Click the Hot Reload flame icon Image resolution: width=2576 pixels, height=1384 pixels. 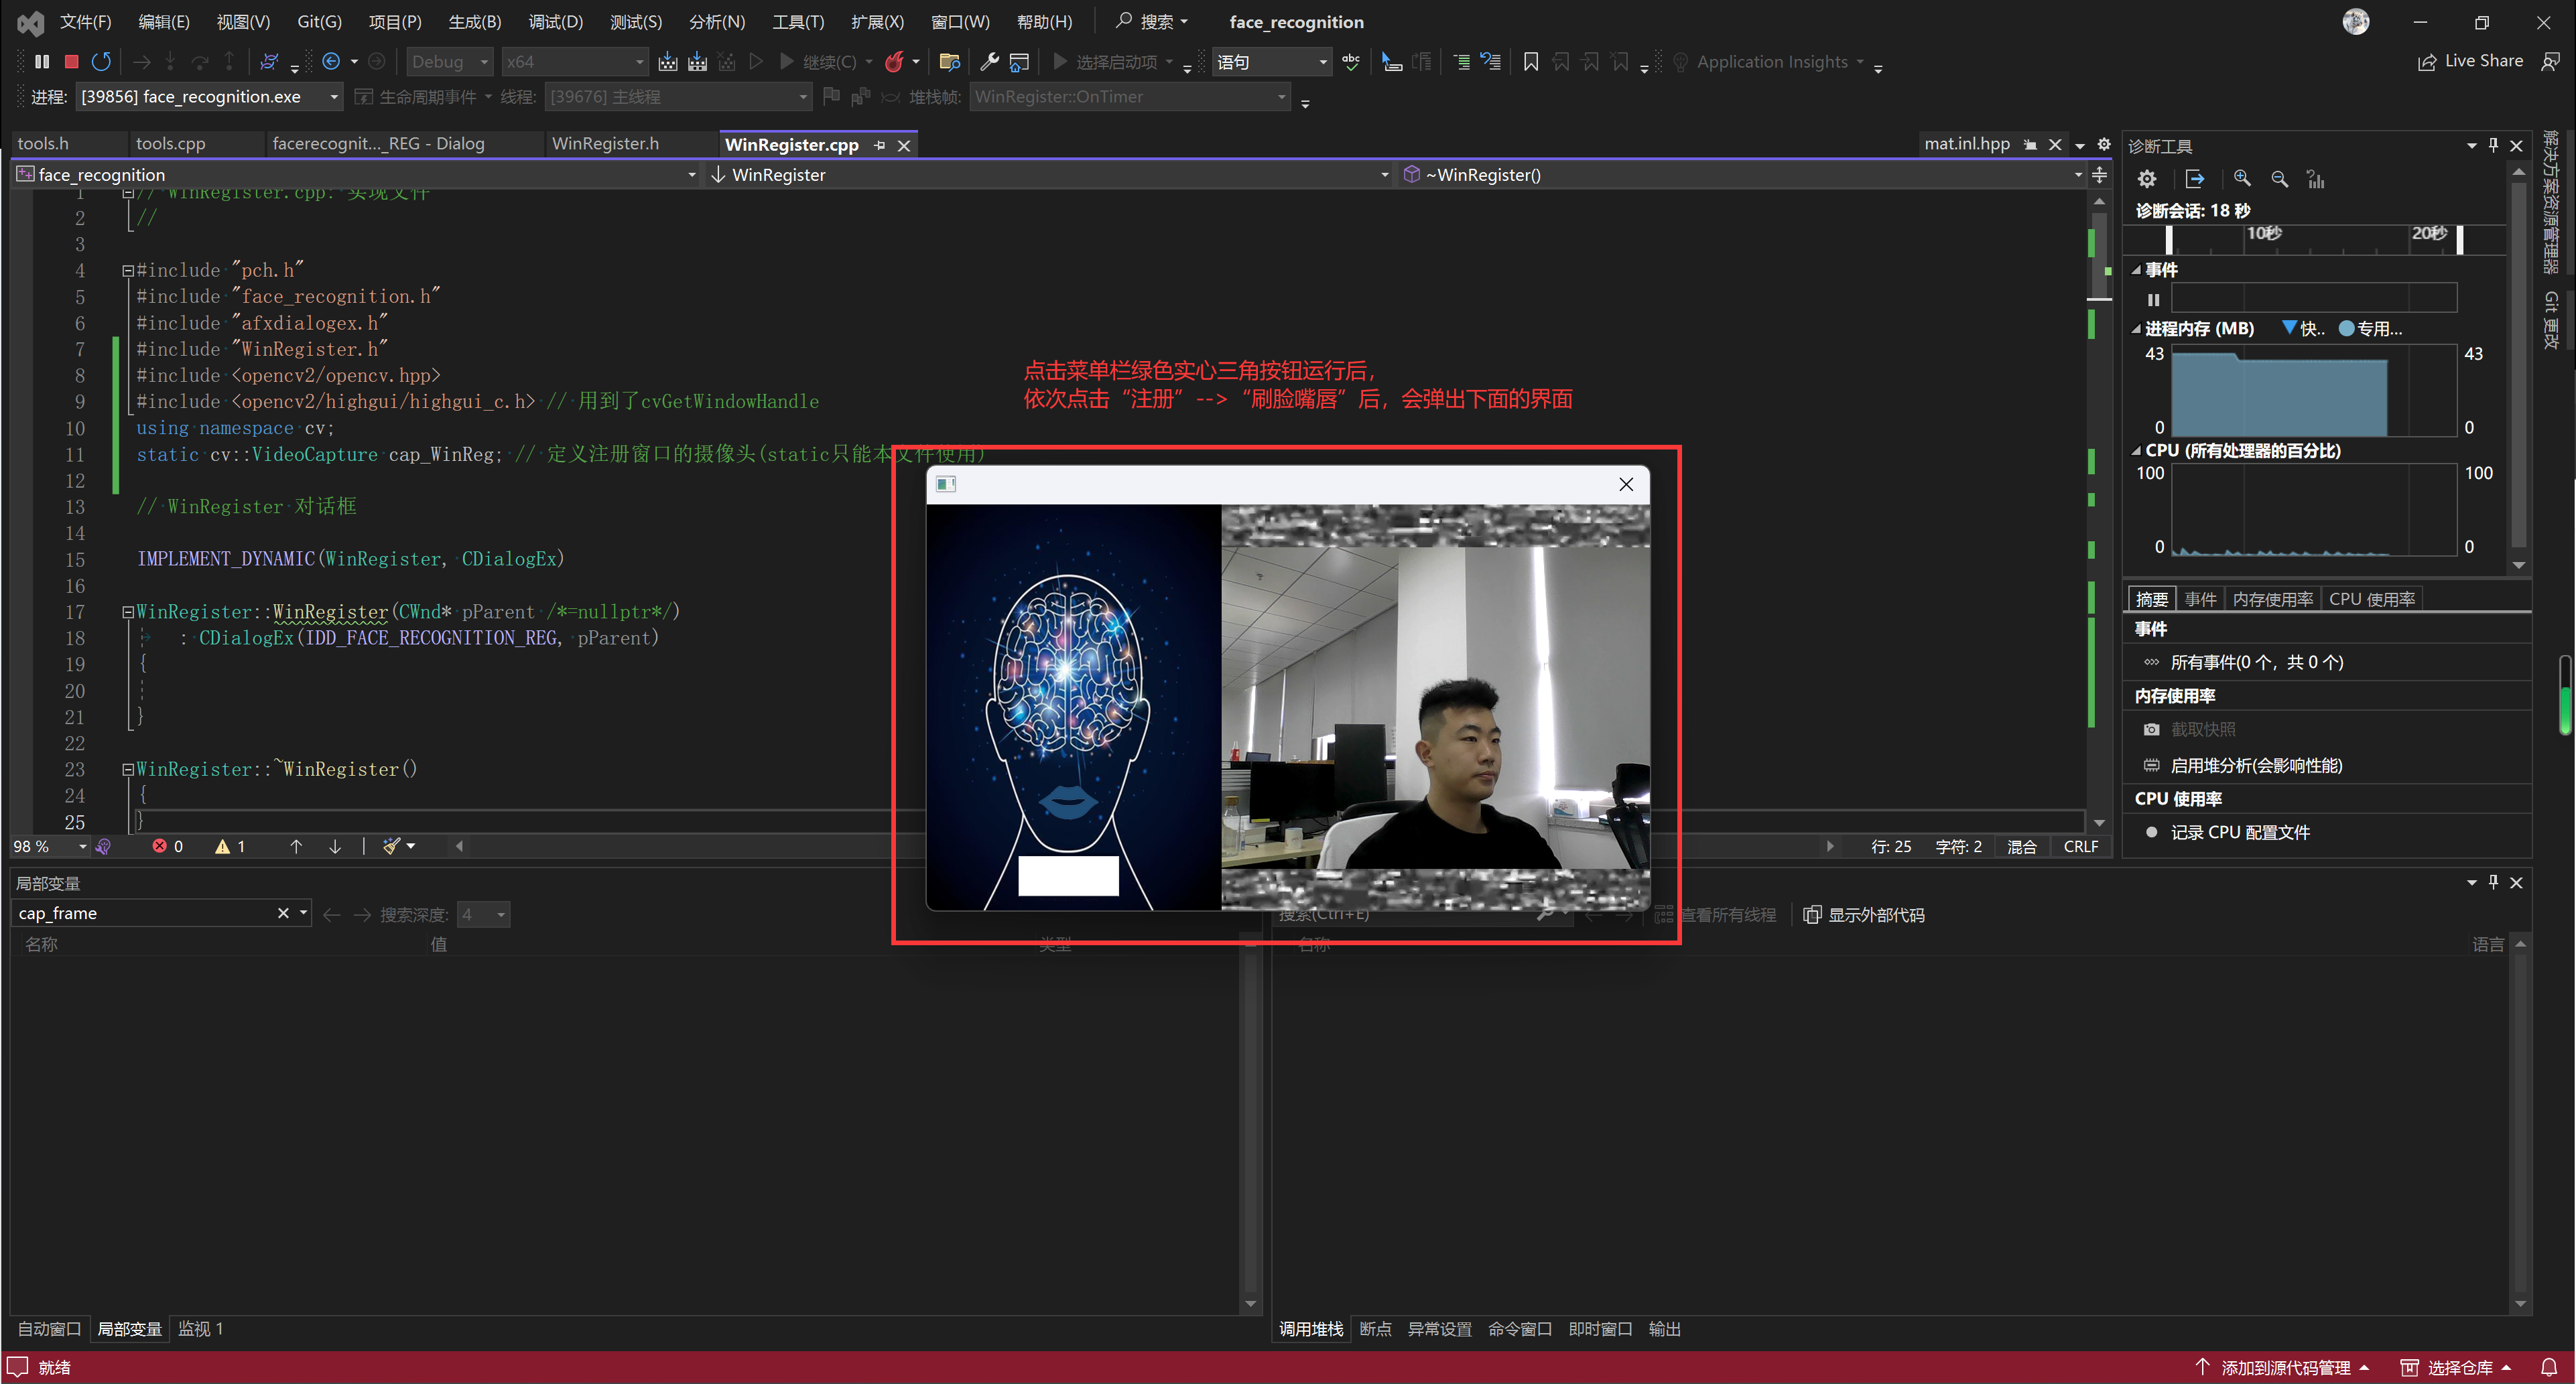pyautogui.click(x=894, y=62)
